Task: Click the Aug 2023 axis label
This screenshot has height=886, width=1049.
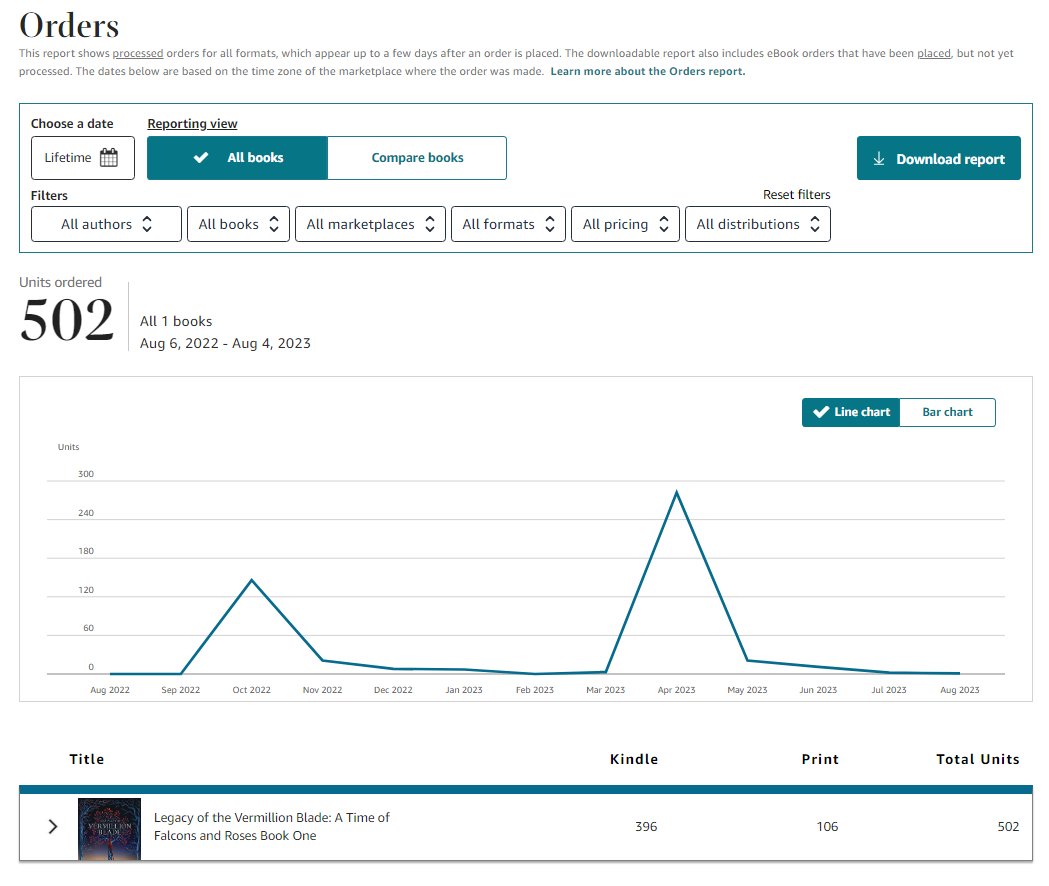Action: coord(959,690)
